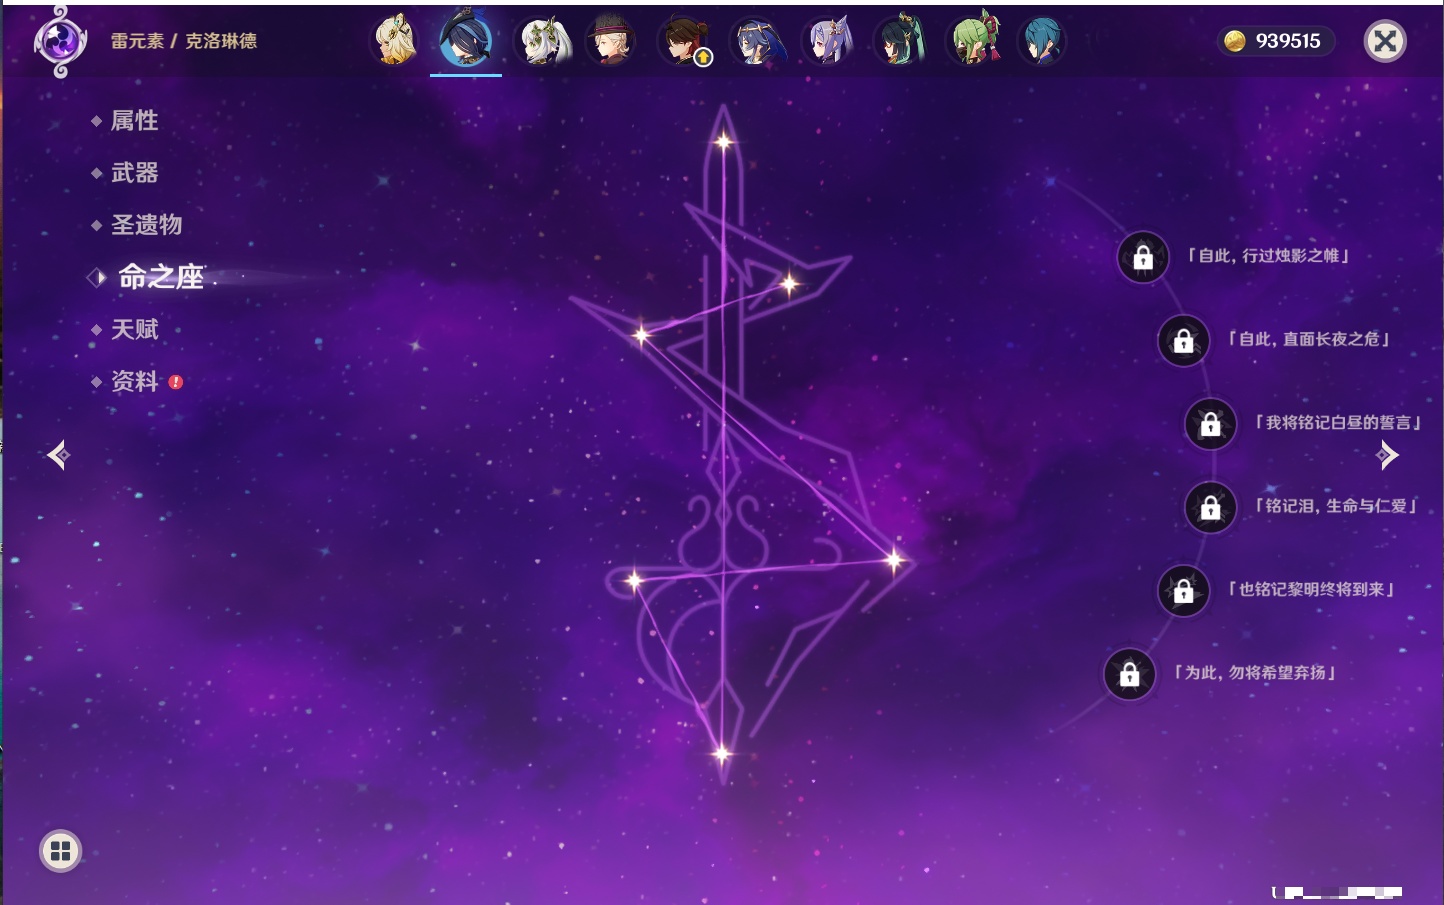Click the Mora balance 939515
The image size is (1444, 905).
coord(1288,41)
